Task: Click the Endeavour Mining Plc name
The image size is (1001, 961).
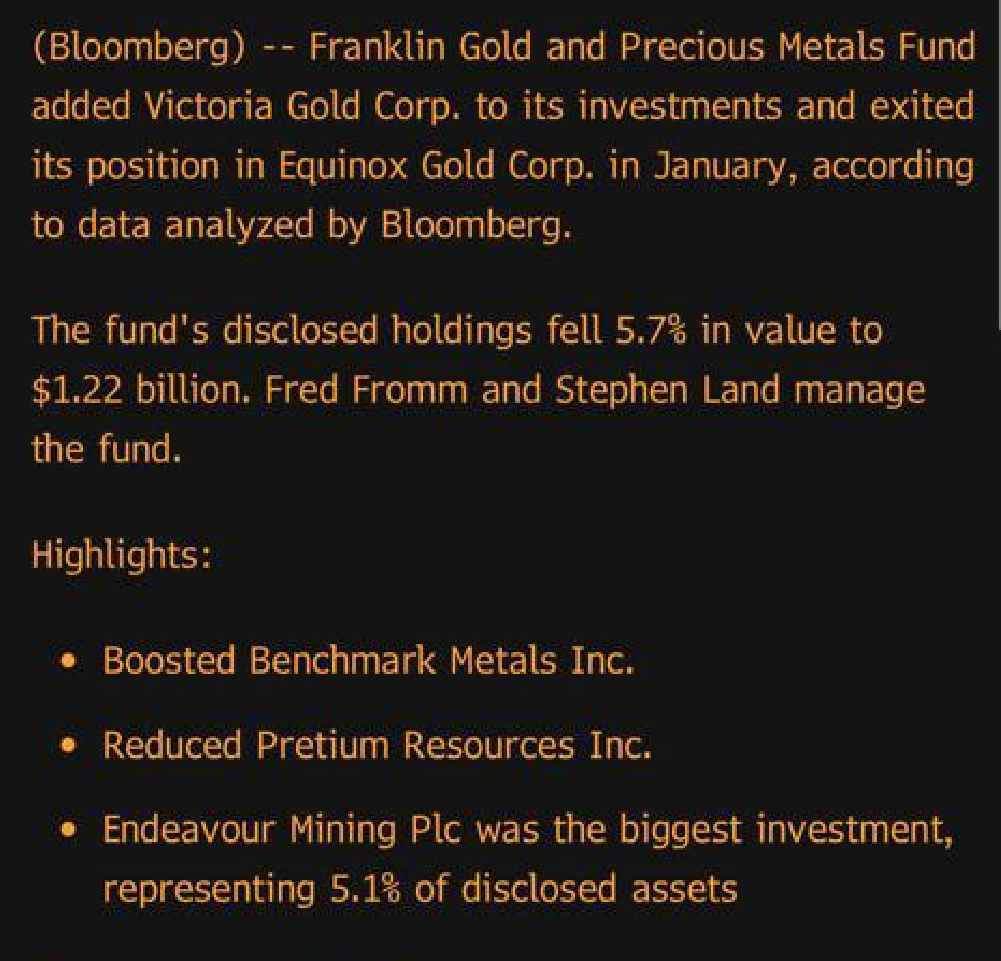Action: click(x=282, y=830)
